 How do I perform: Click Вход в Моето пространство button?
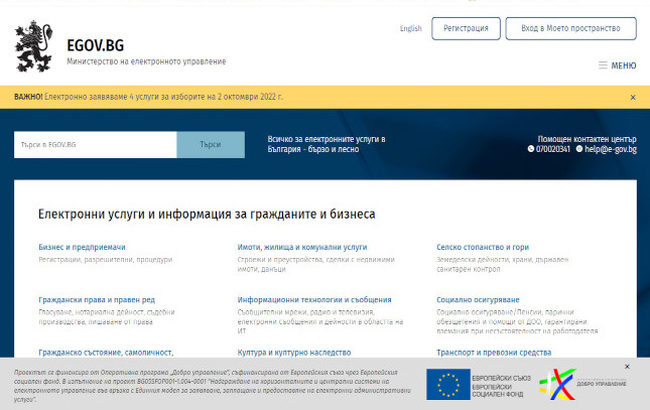click(571, 28)
